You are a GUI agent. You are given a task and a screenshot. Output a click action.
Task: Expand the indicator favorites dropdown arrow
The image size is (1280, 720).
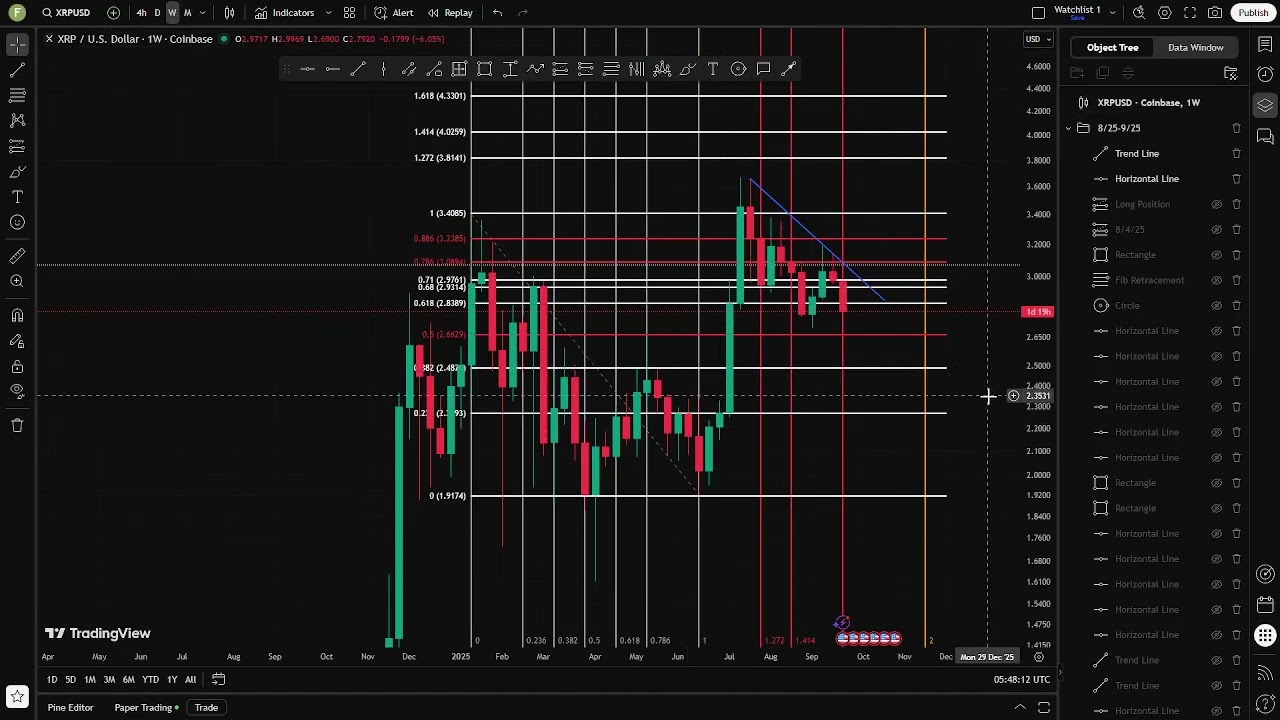[x=328, y=13]
